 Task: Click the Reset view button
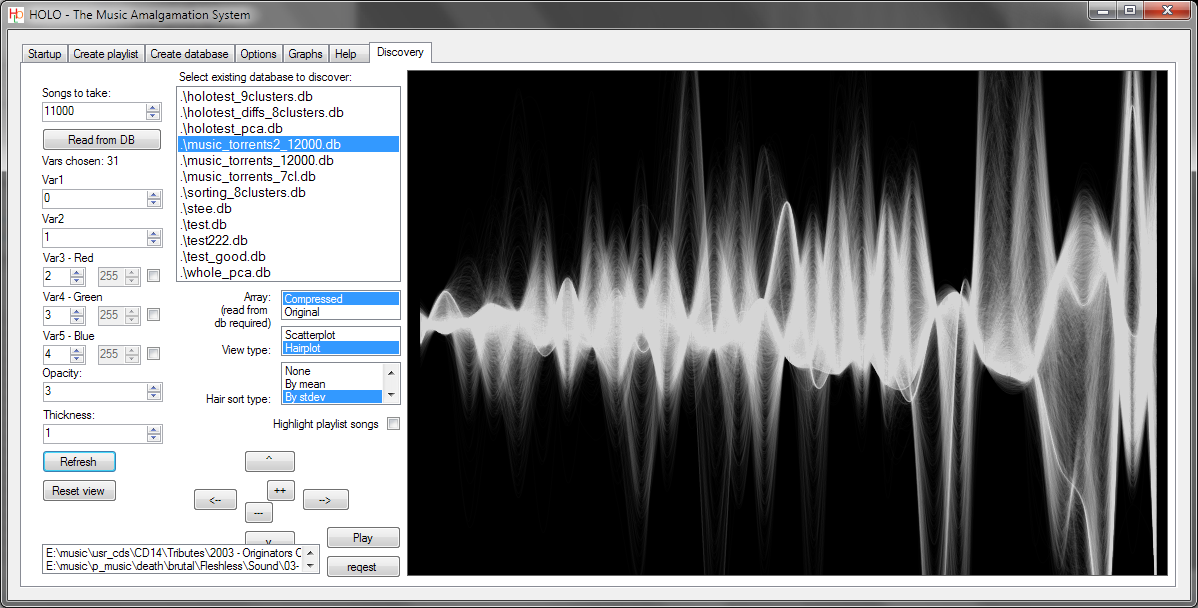coord(79,490)
